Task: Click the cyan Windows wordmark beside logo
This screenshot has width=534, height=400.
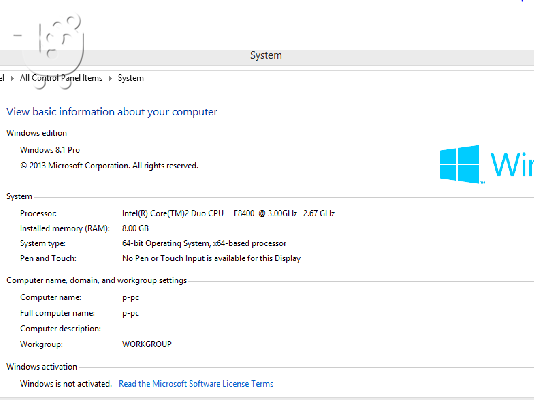Action: point(512,165)
